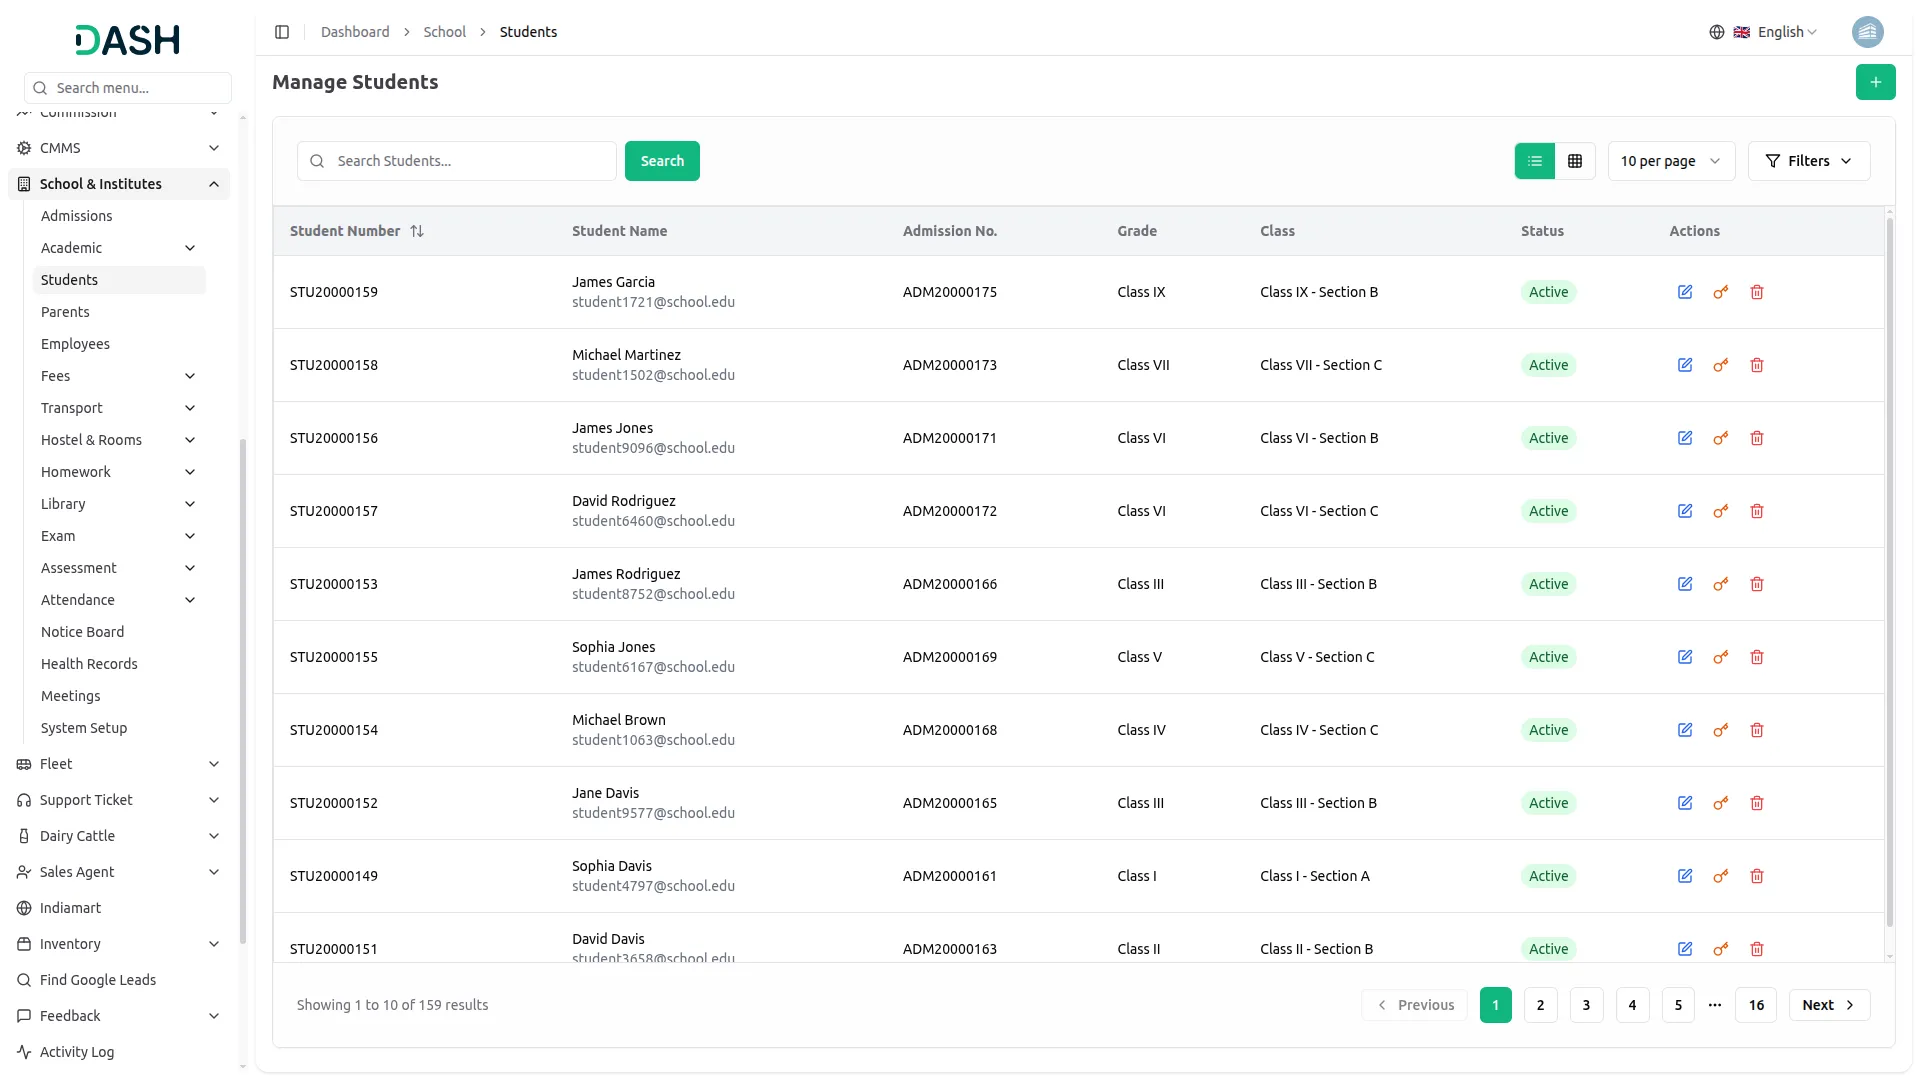Click the Search button

[x=662, y=161]
